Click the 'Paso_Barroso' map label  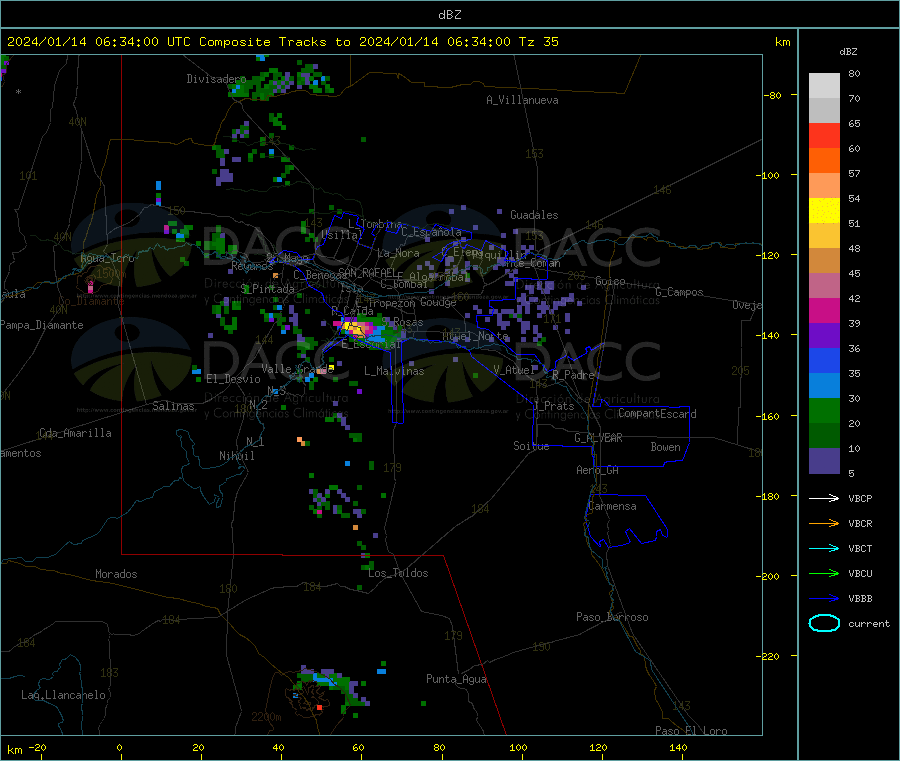tap(612, 617)
